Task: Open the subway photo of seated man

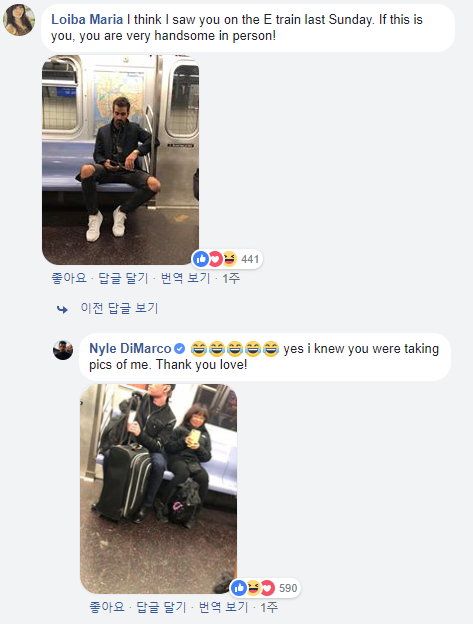Action: pos(121,160)
